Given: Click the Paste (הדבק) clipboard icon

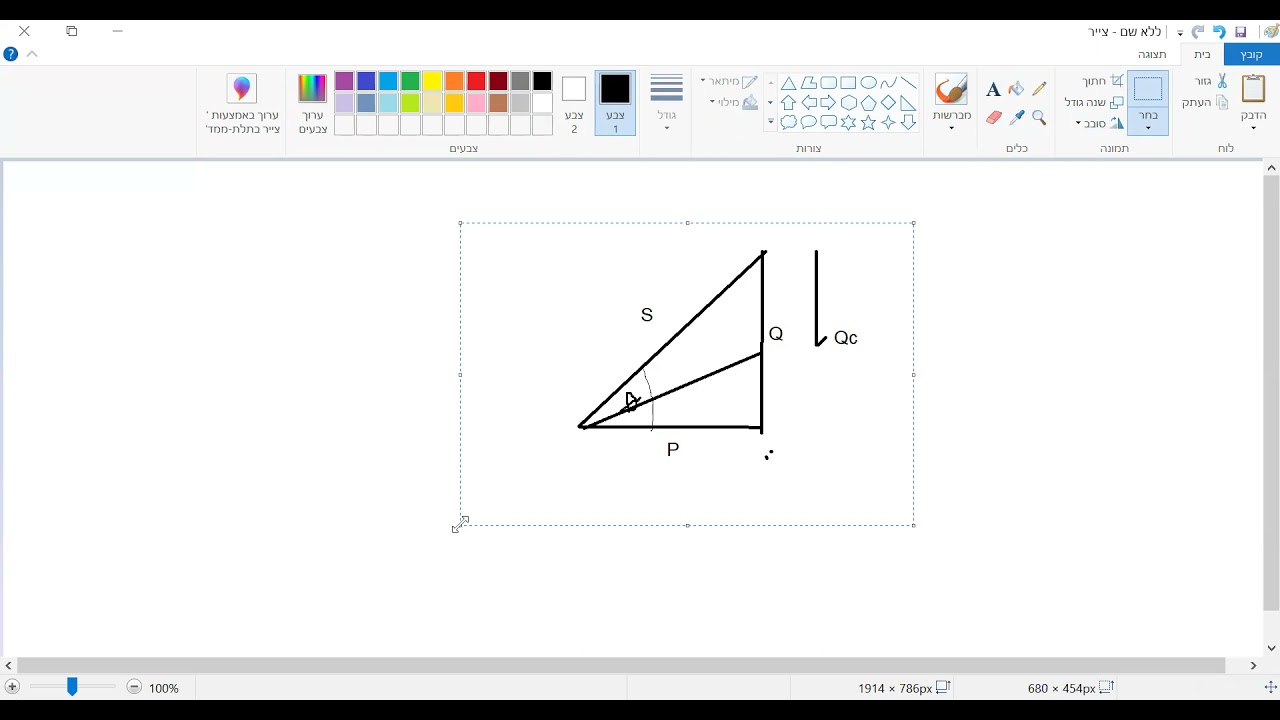Looking at the screenshot, I should [1253, 88].
